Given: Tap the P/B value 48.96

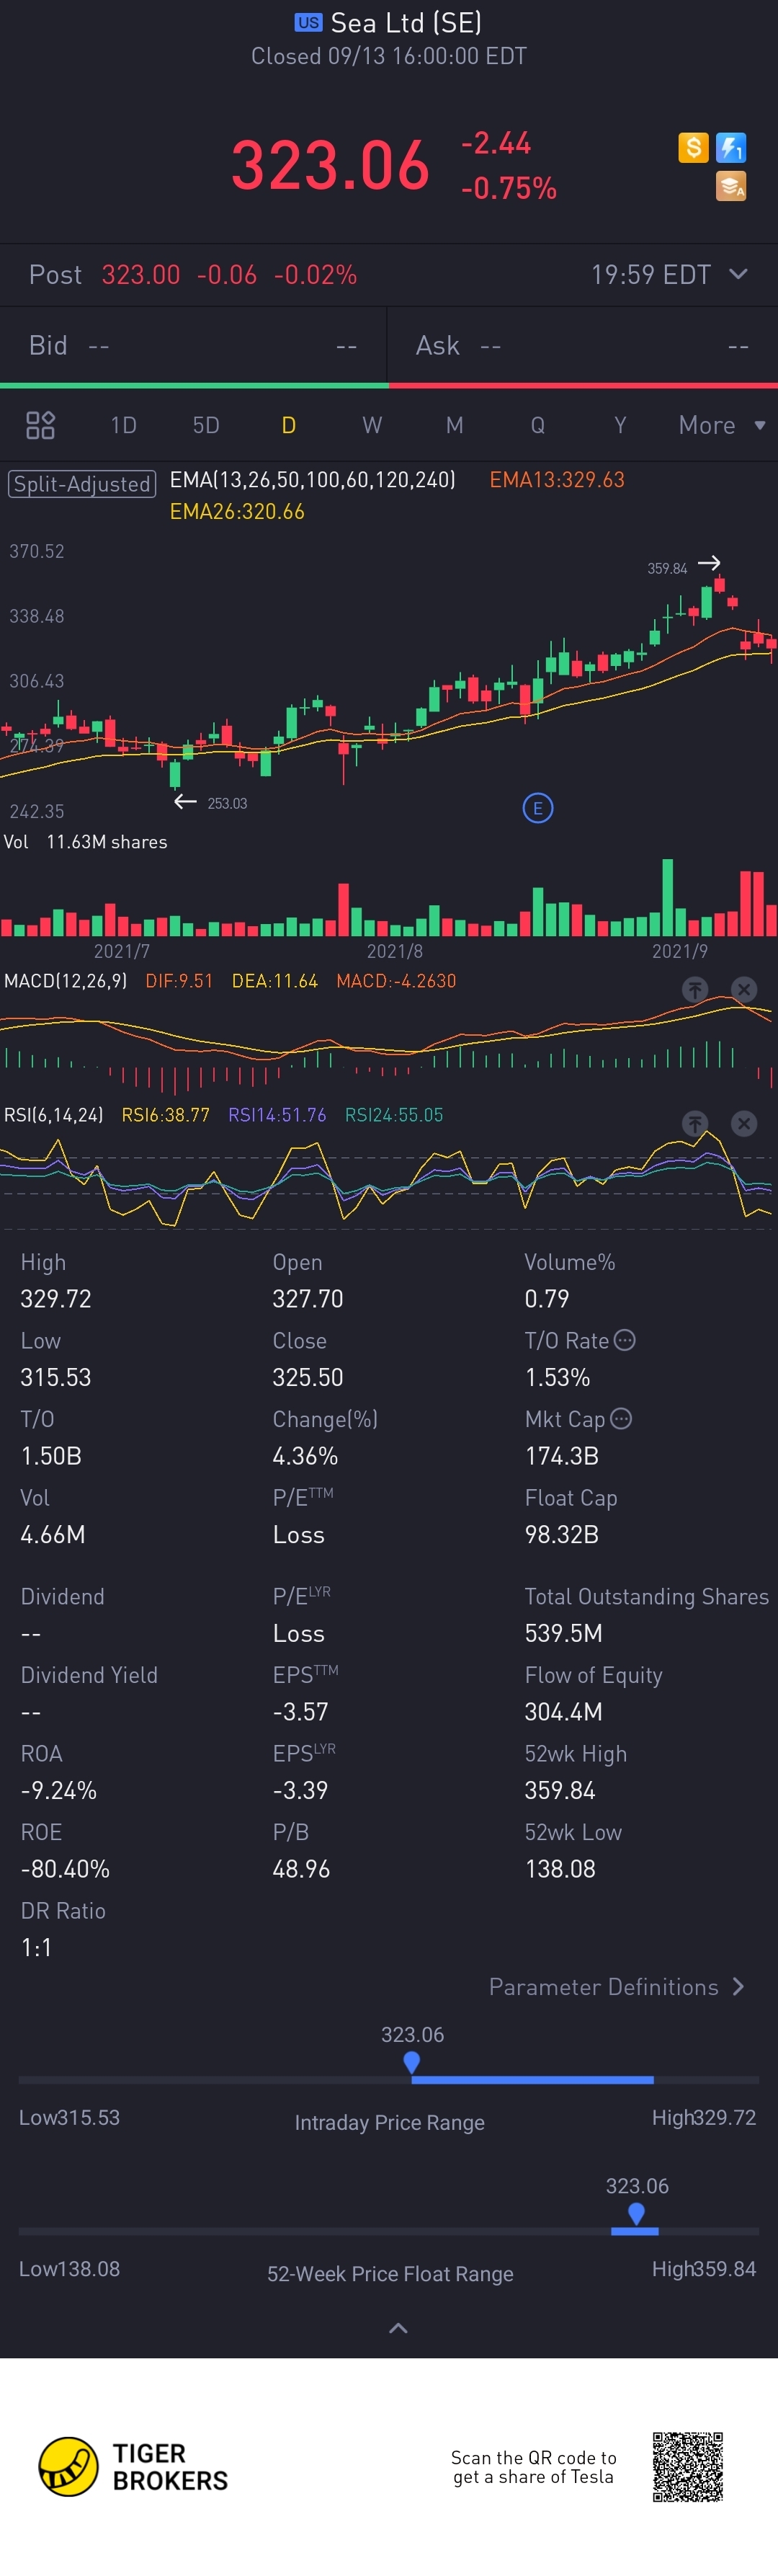Looking at the screenshot, I should (x=301, y=1869).
